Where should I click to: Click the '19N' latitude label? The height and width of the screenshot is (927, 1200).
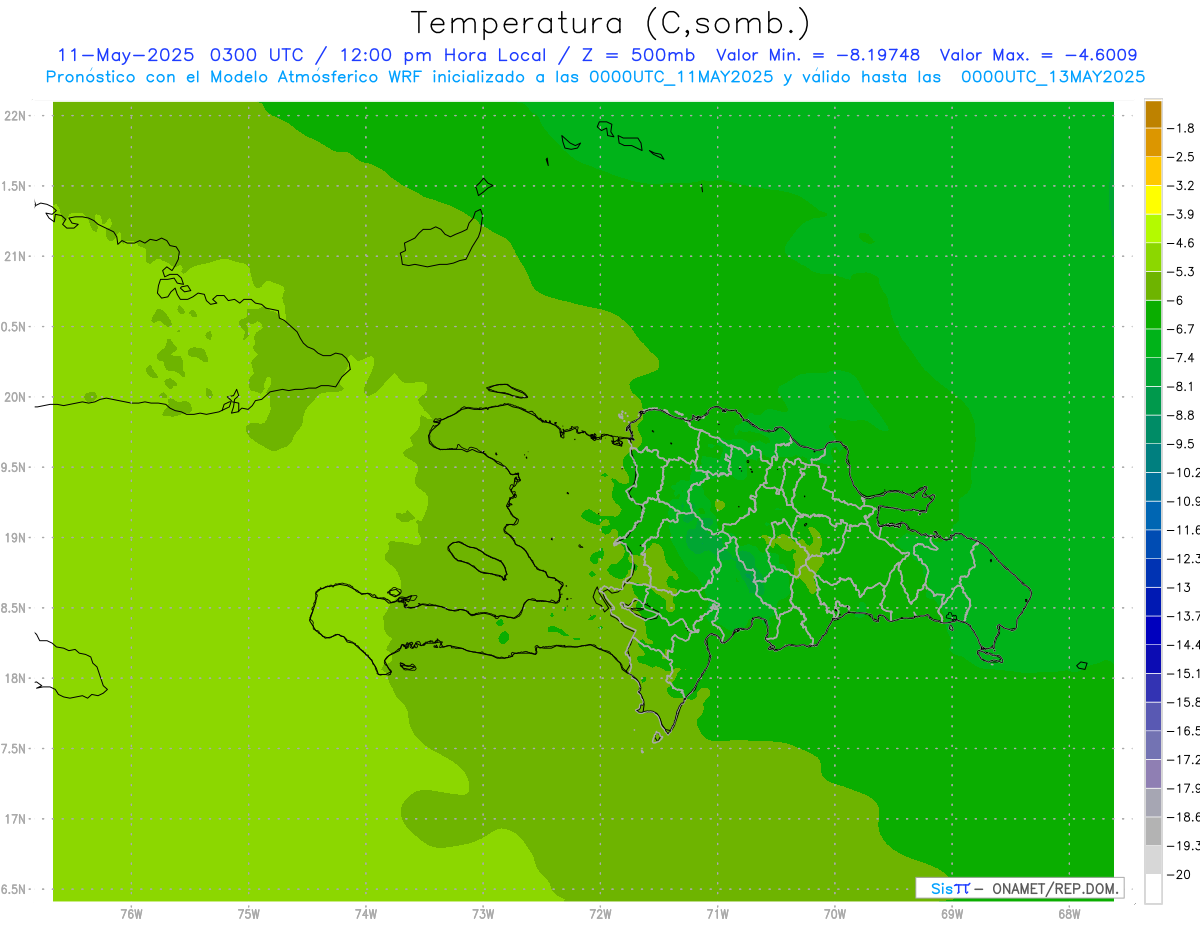pyautogui.click(x=16, y=538)
